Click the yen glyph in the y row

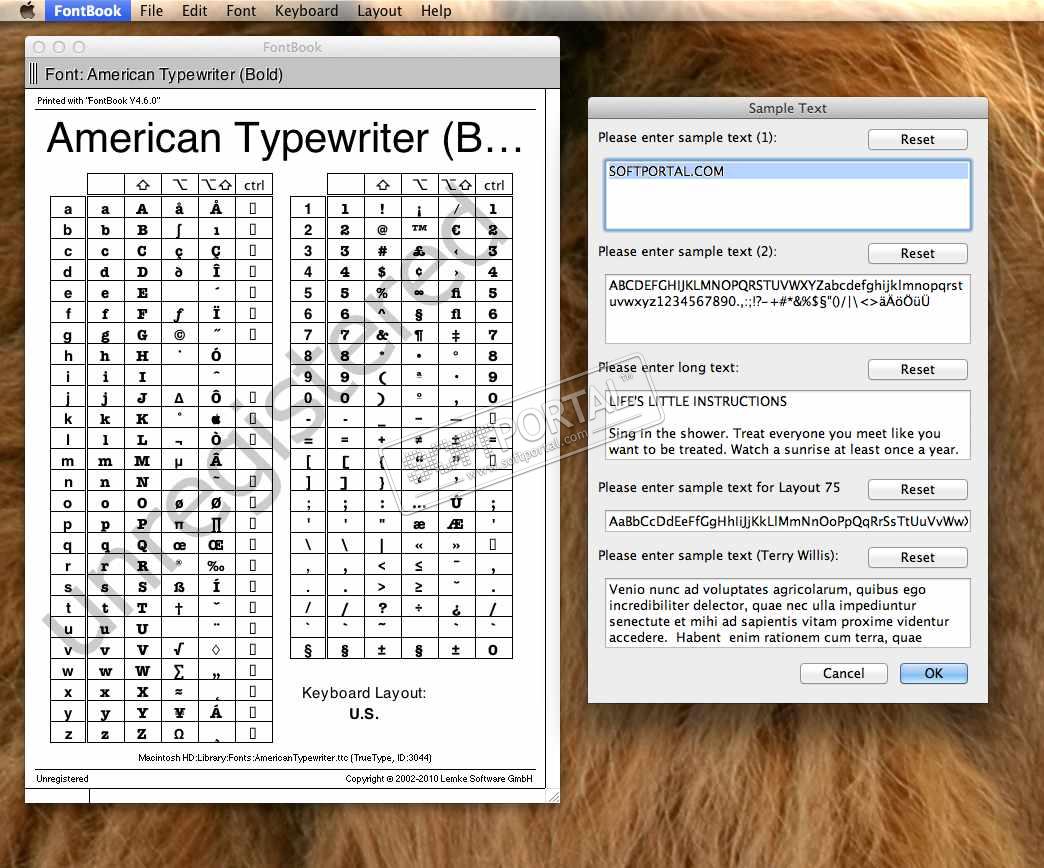coord(179,712)
